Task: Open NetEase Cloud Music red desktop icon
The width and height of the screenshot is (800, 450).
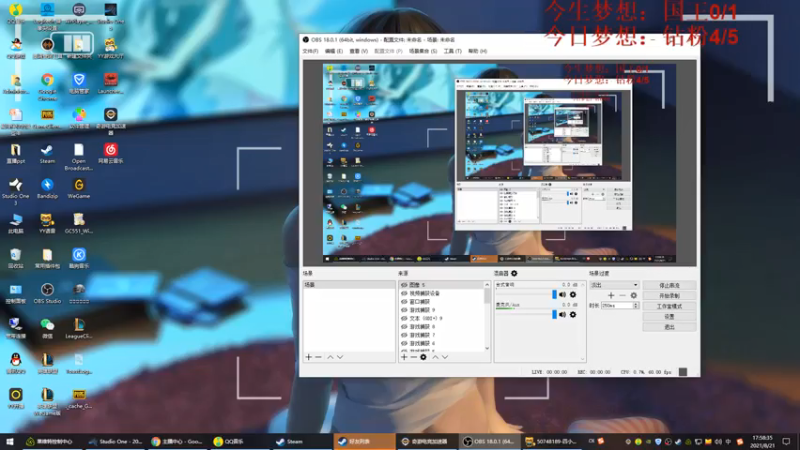Action: (110, 154)
